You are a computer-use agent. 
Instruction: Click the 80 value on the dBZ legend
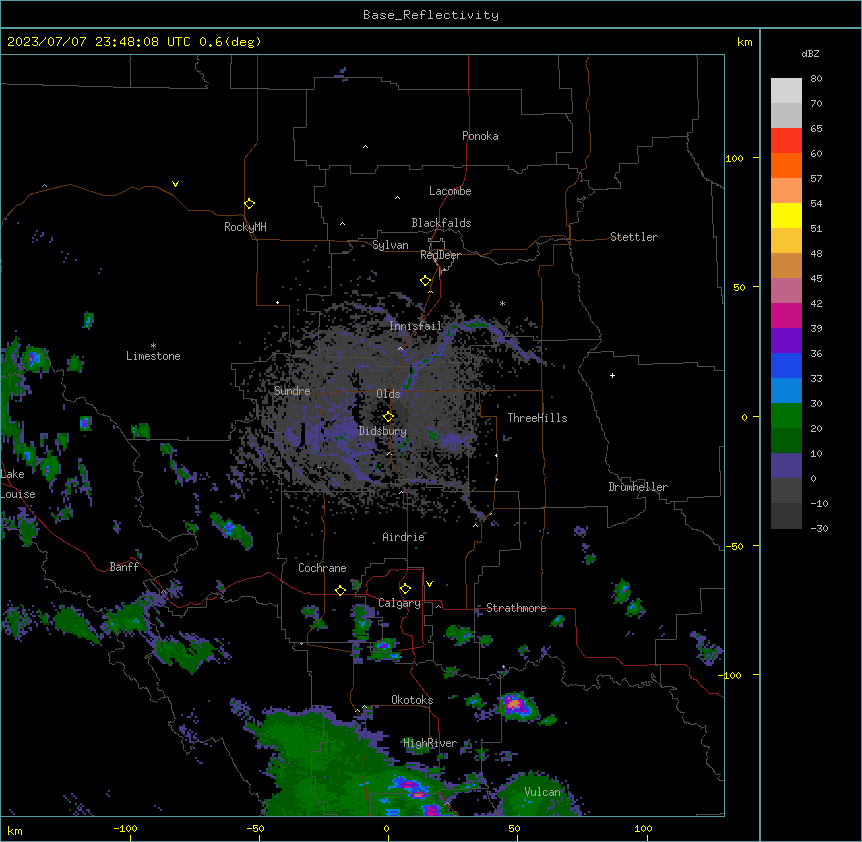(x=816, y=79)
